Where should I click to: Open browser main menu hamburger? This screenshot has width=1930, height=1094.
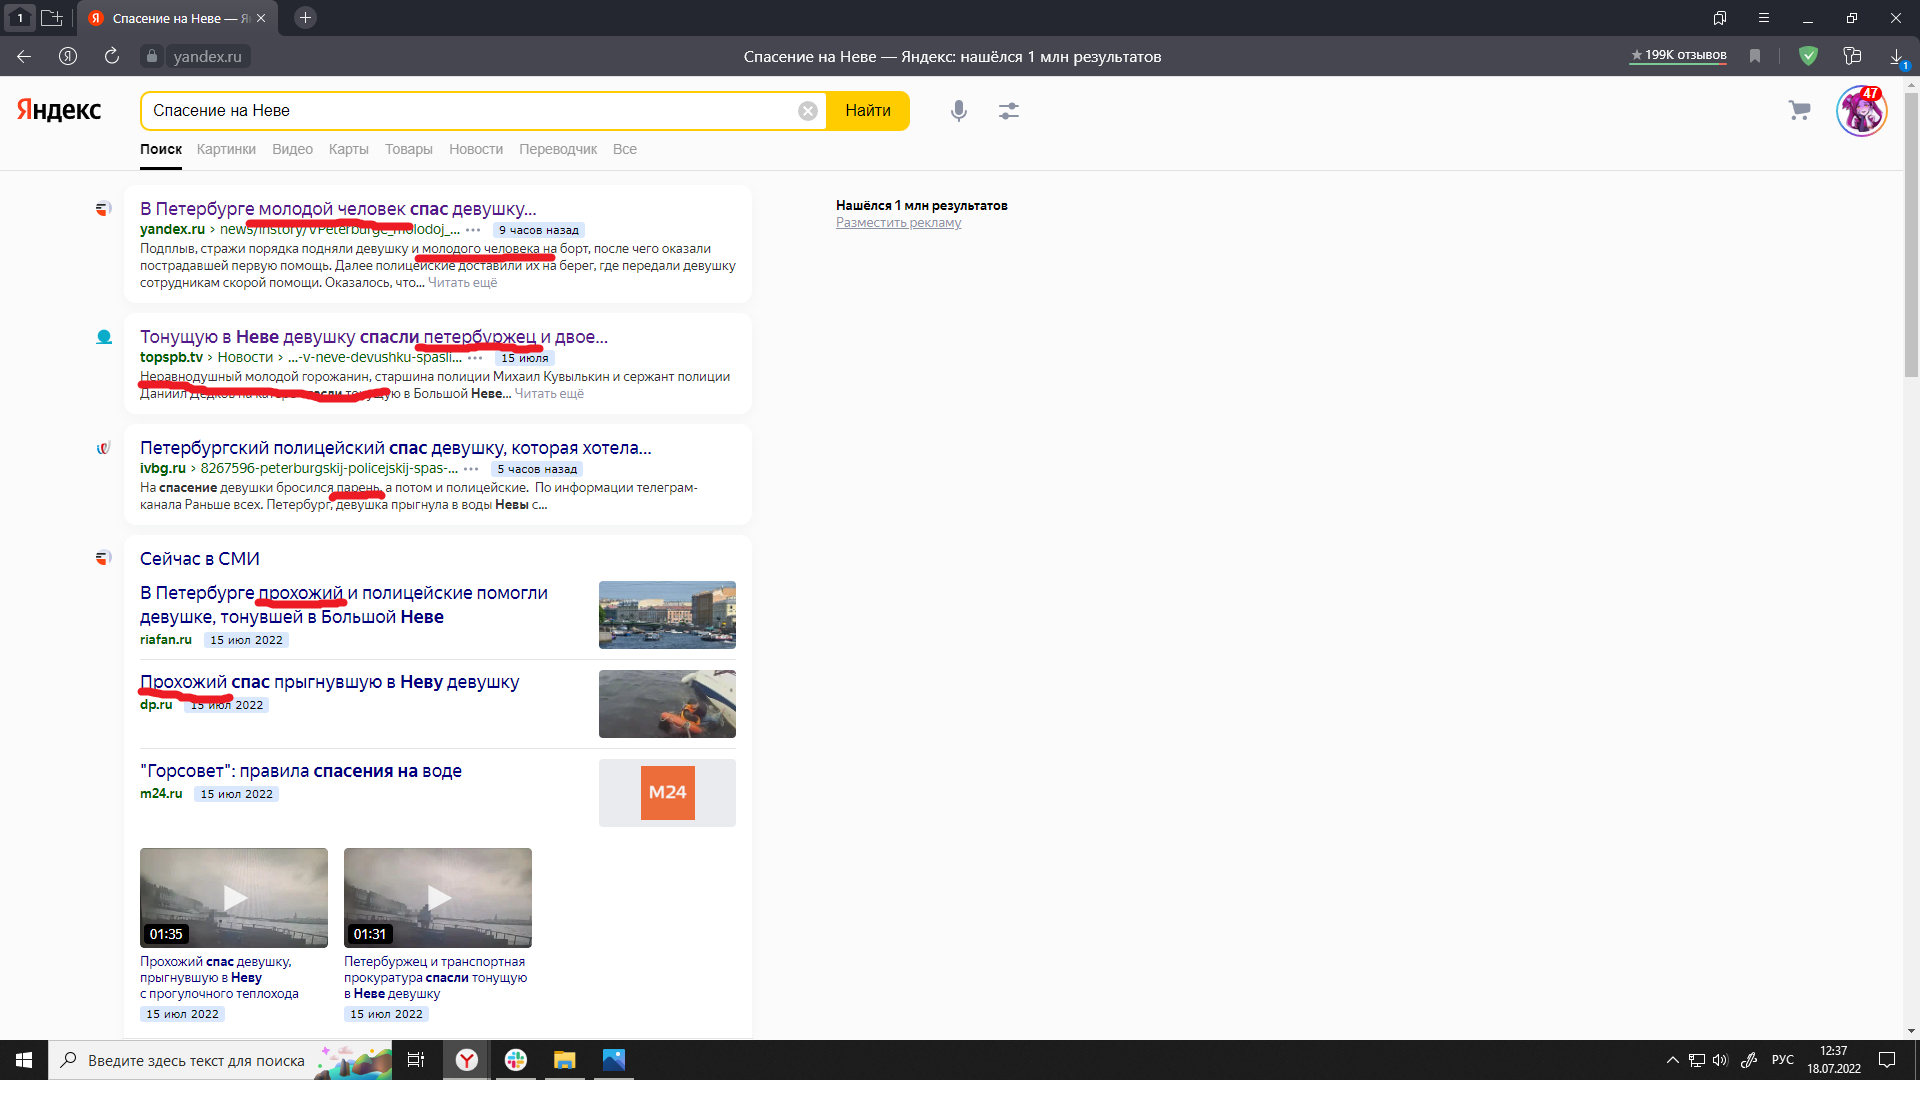(1764, 18)
